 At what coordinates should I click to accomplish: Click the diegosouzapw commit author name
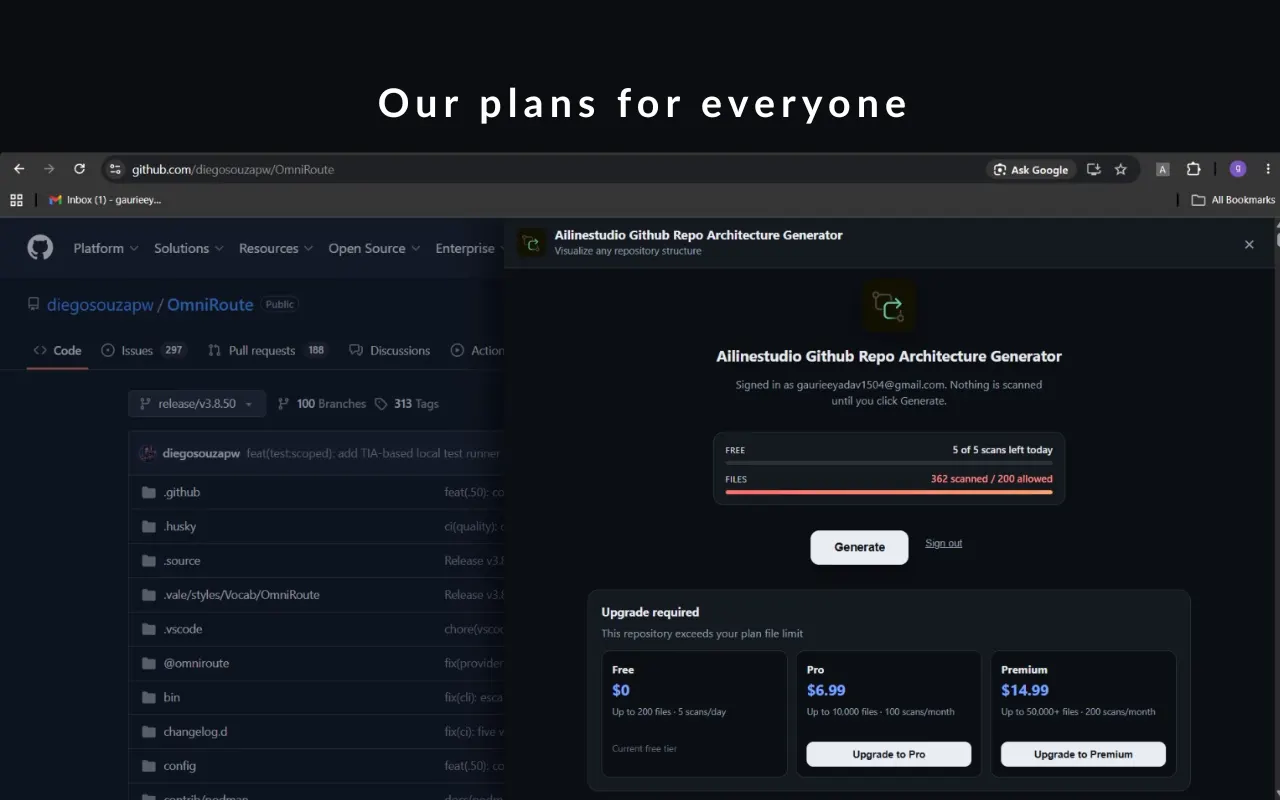click(x=201, y=453)
